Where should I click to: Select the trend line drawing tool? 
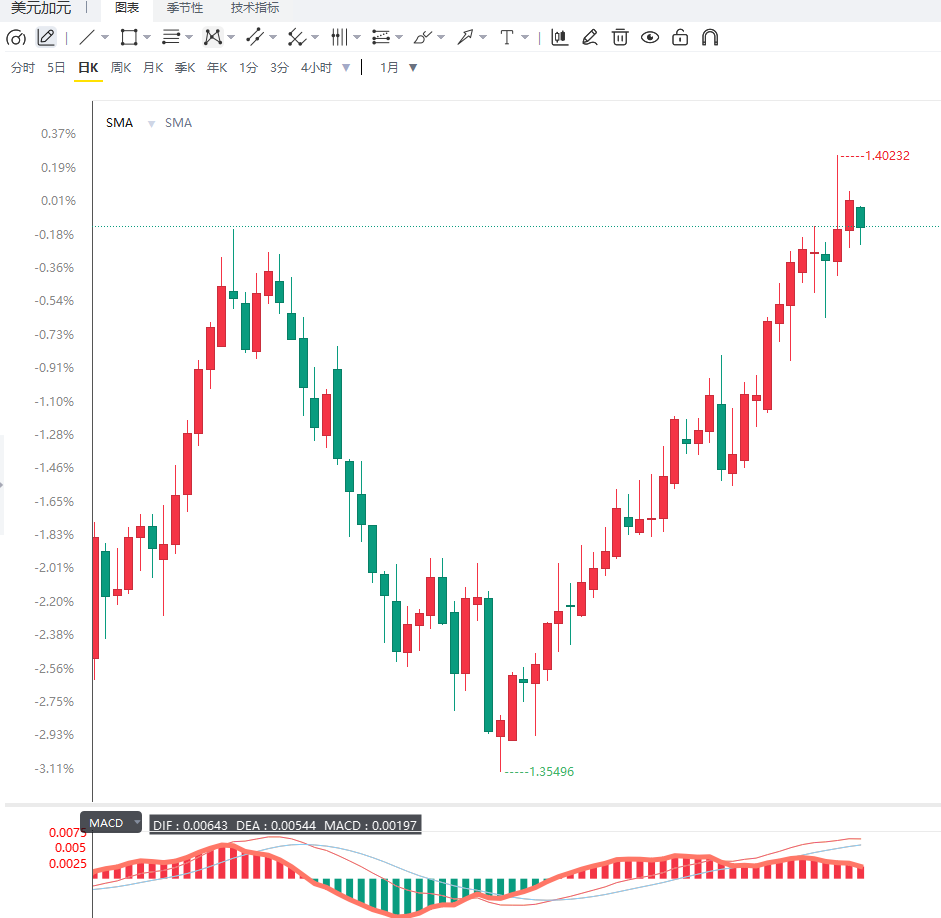(x=87, y=37)
